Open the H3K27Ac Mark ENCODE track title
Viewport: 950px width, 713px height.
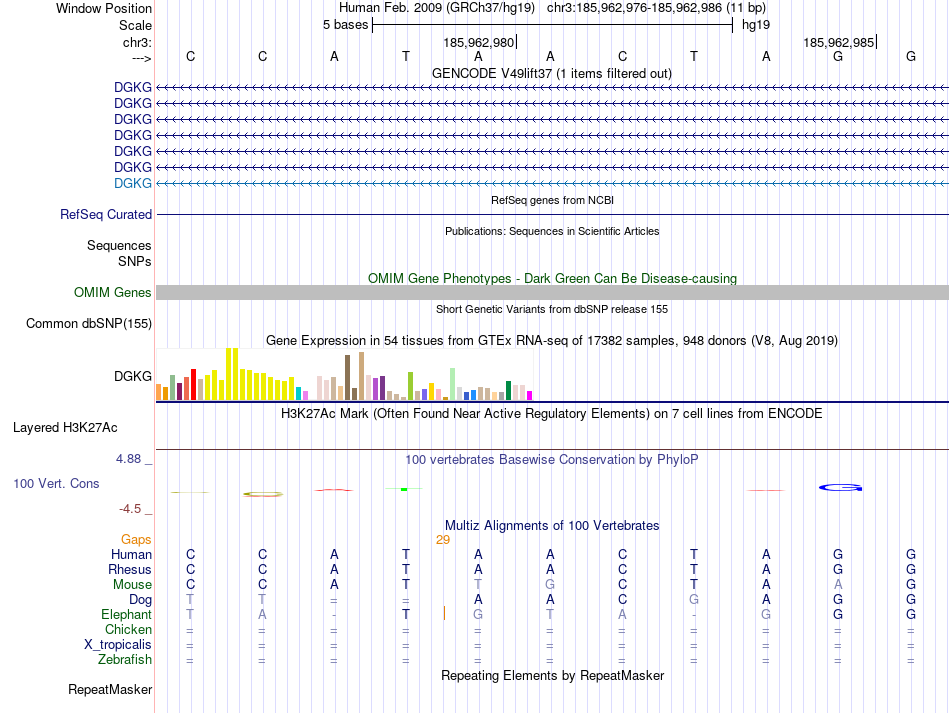pos(552,414)
